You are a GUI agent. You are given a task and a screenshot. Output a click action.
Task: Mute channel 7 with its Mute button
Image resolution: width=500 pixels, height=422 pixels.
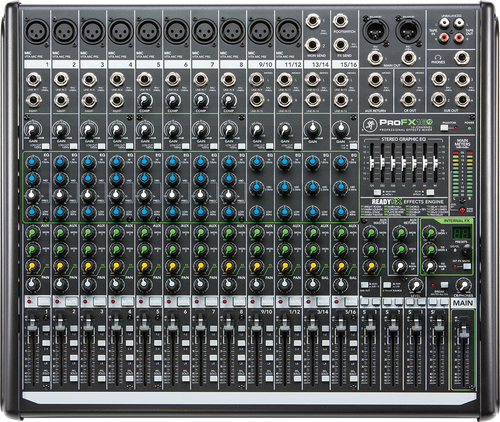click(211, 301)
